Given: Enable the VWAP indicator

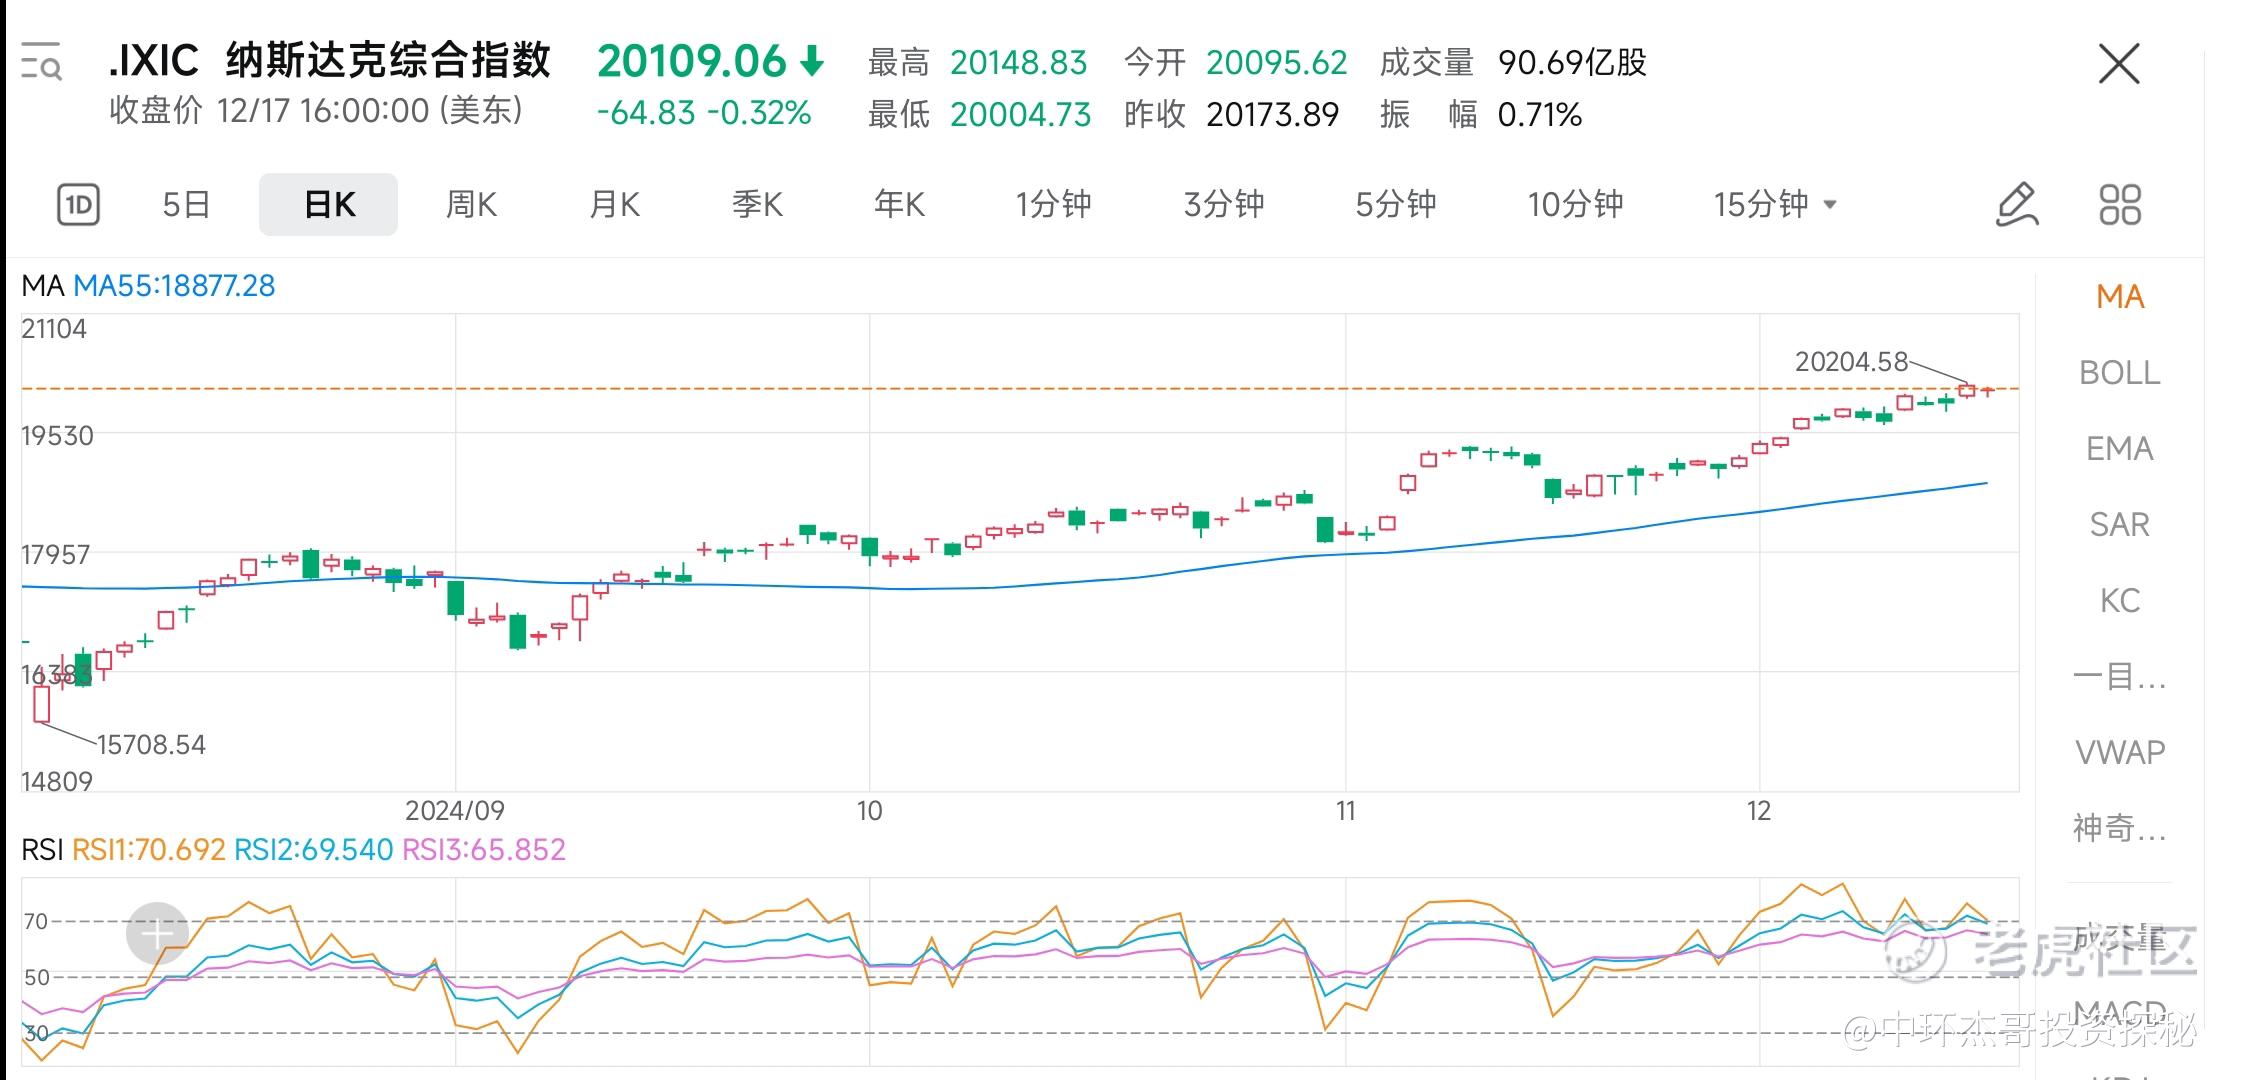Looking at the screenshot, I should (2120, 752).
